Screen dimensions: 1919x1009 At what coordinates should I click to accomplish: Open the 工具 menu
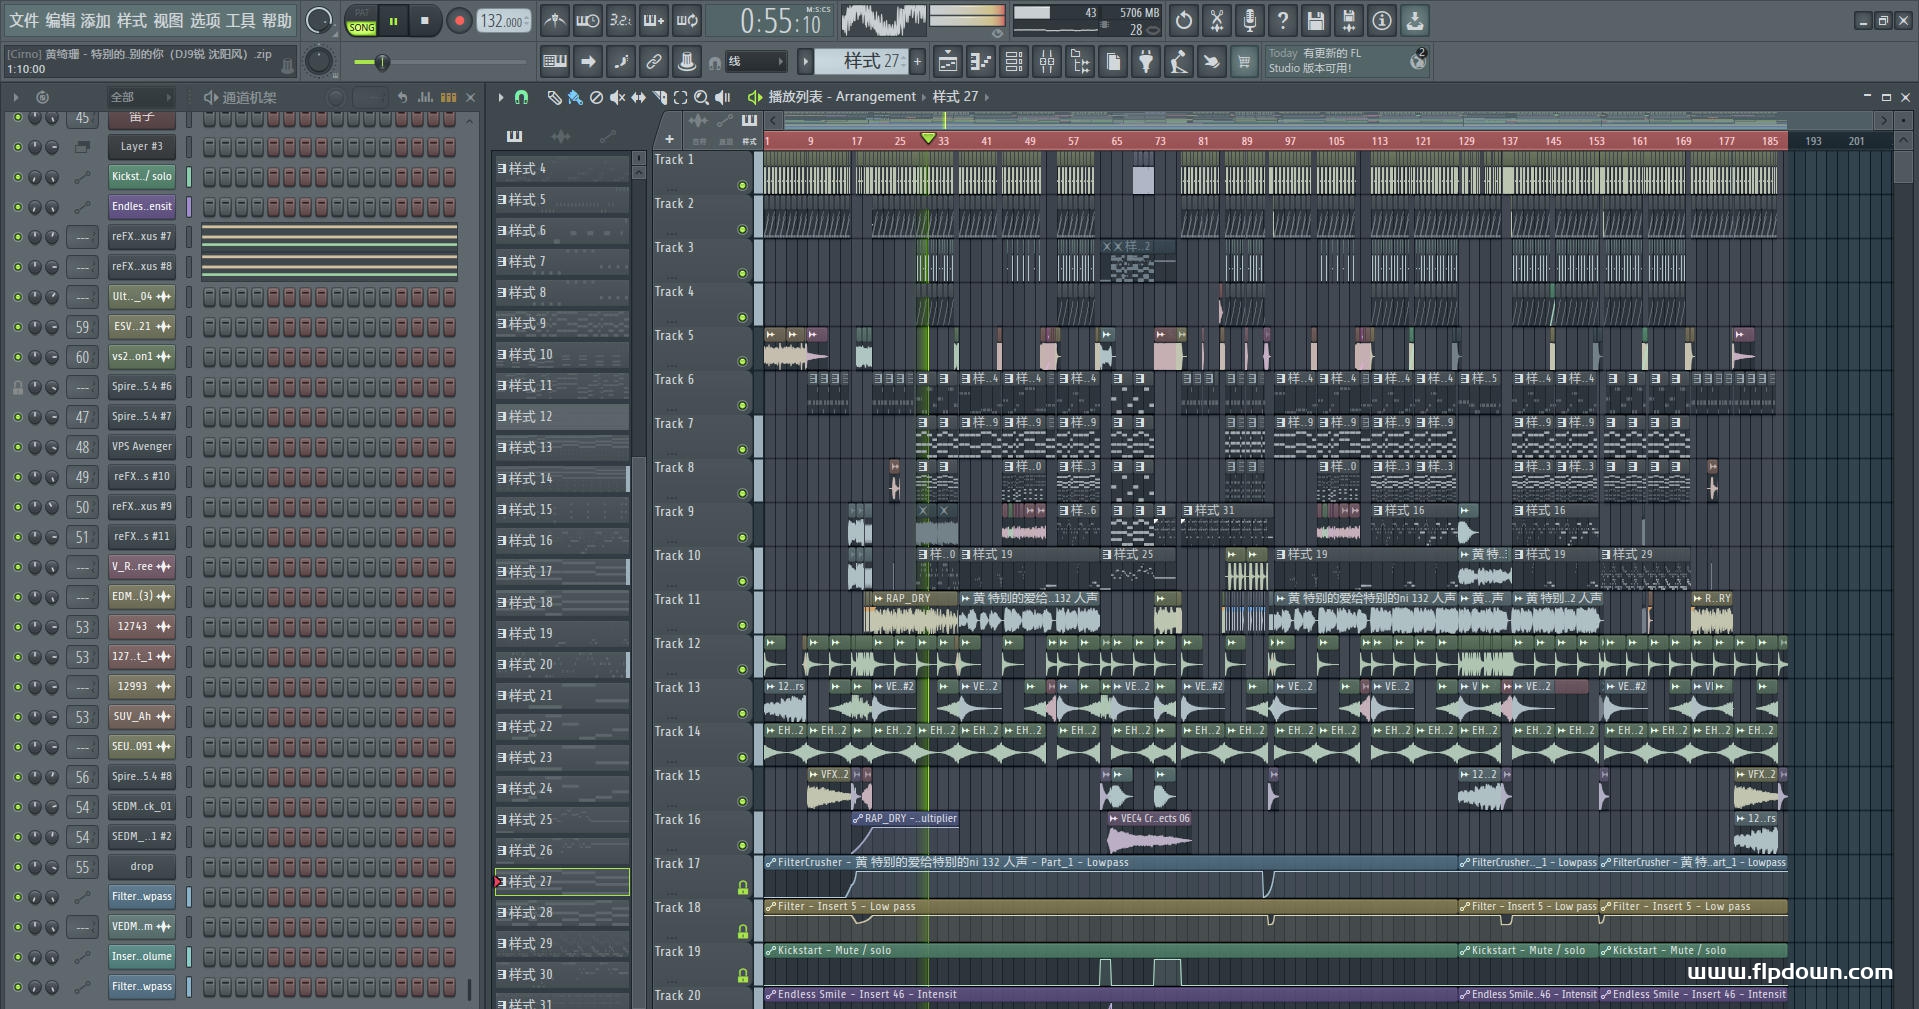coord(240,20)
